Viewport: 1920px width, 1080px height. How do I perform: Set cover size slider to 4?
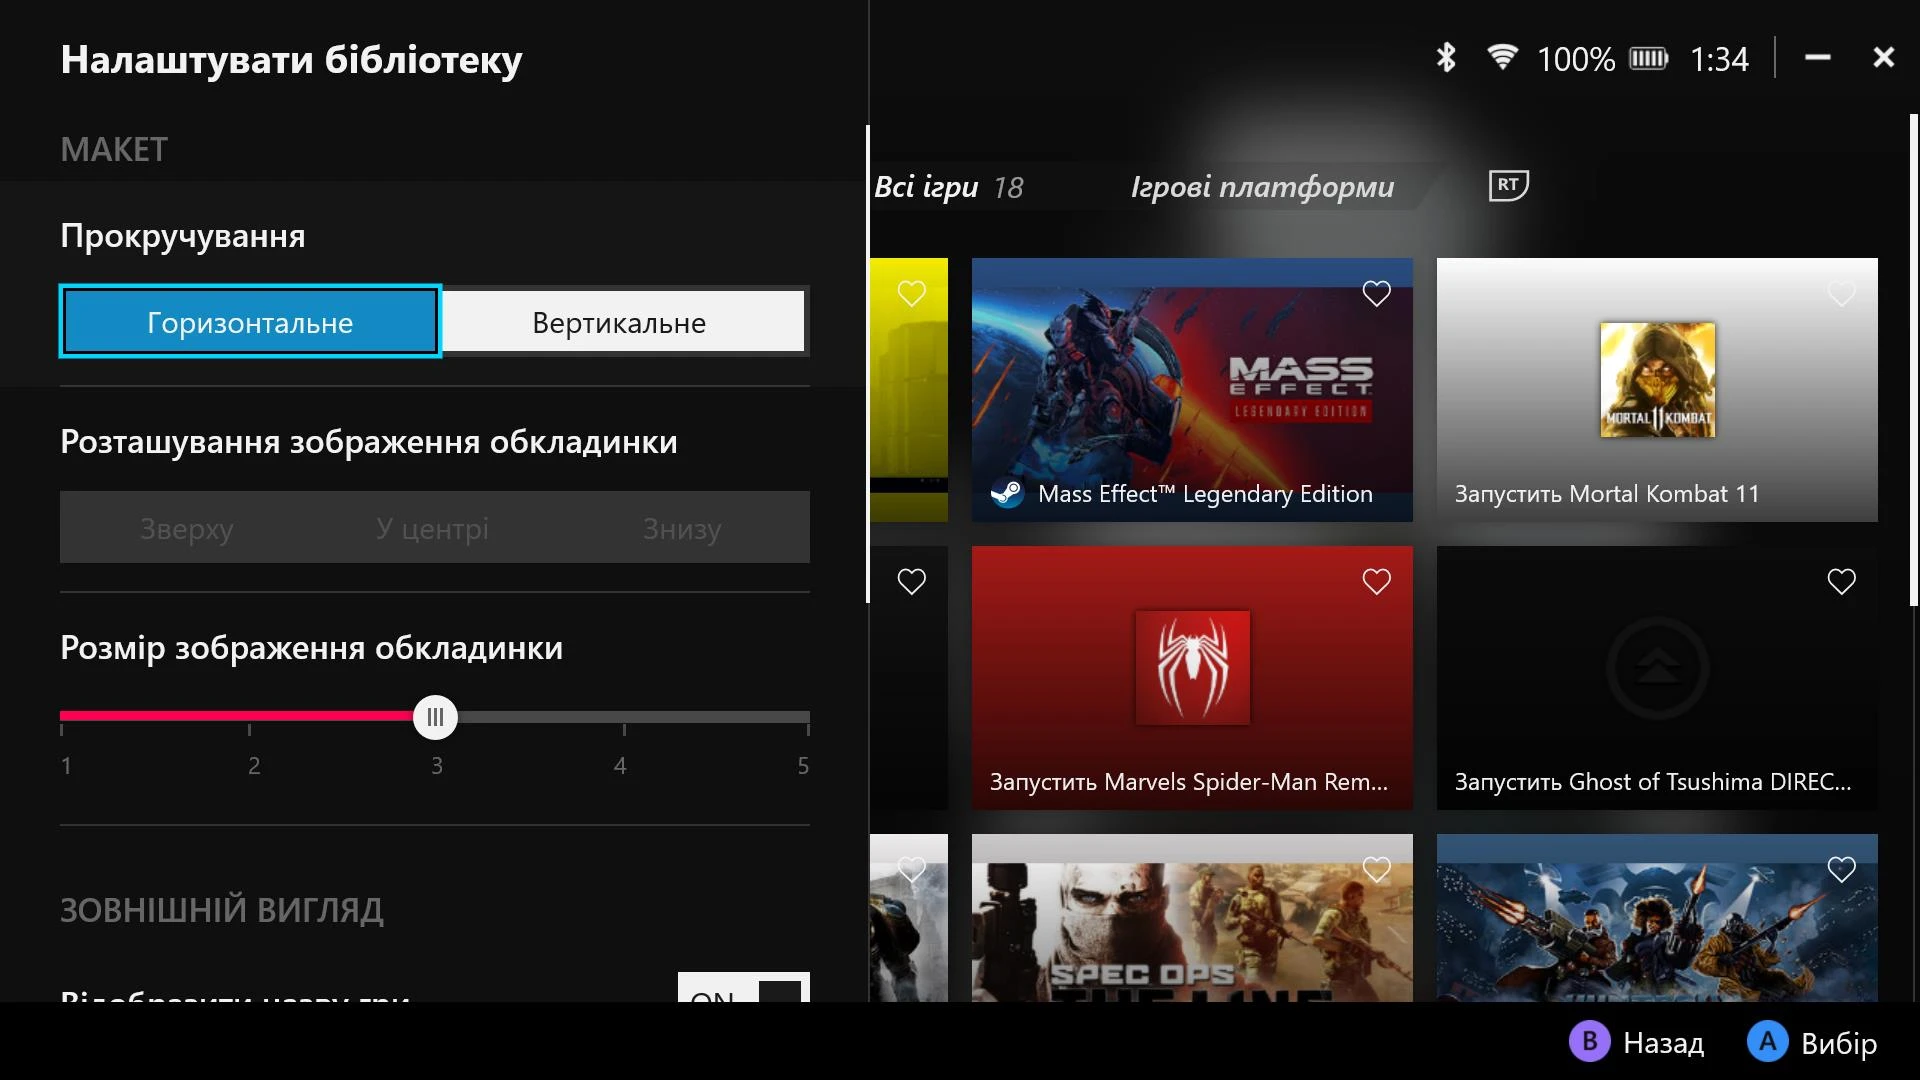[x=623, y=717]
